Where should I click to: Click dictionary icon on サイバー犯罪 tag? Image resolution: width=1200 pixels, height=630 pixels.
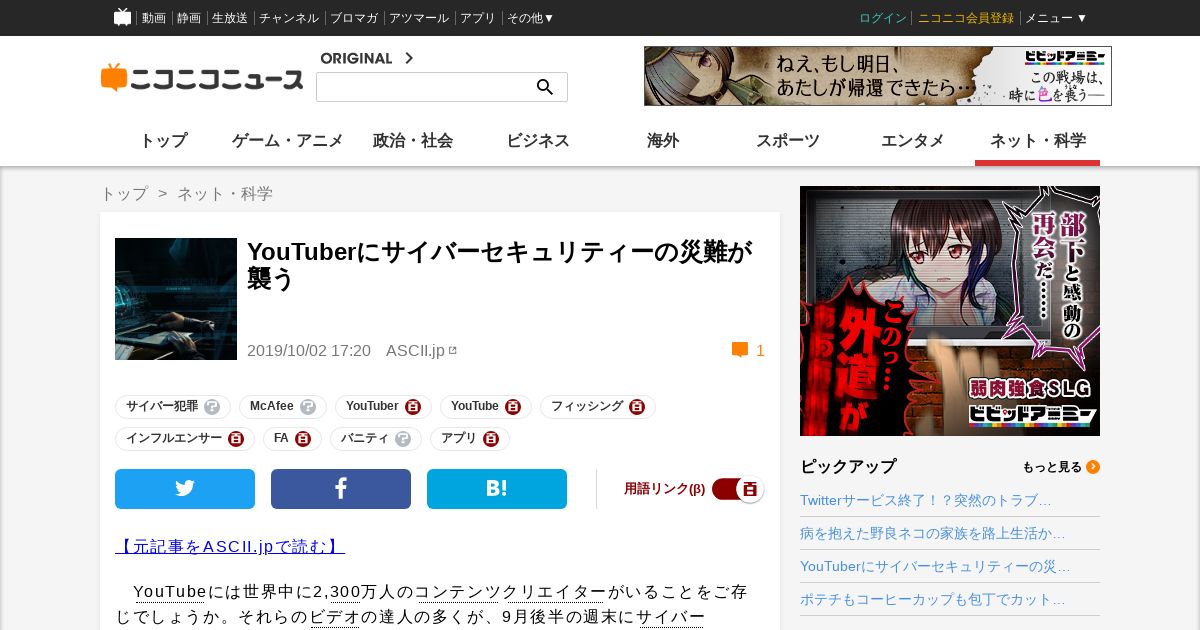point(212,407)
